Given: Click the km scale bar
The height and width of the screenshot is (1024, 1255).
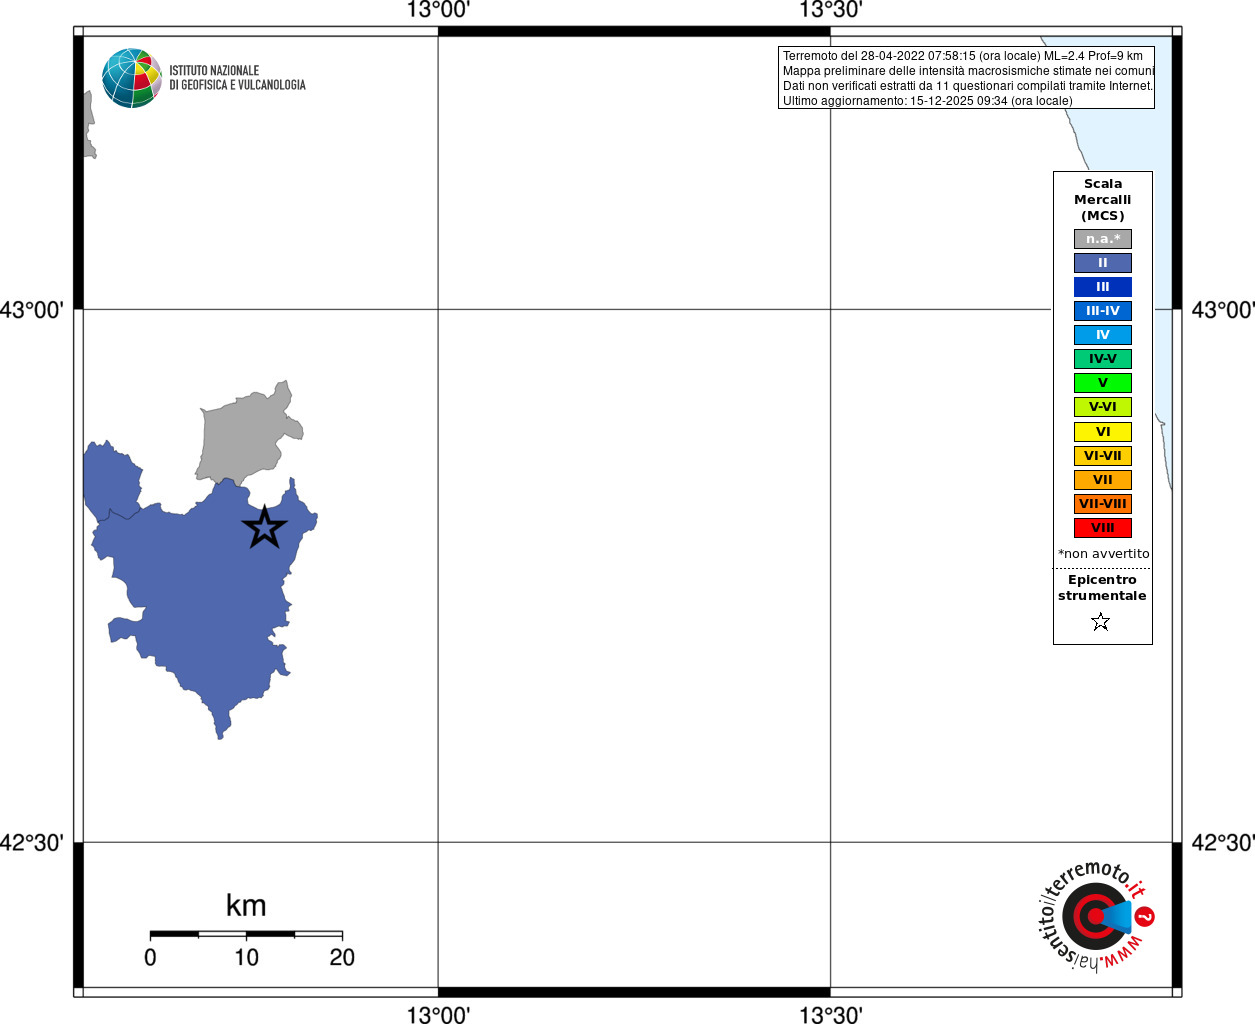Looking at the screenshot, I should point(246,934).
